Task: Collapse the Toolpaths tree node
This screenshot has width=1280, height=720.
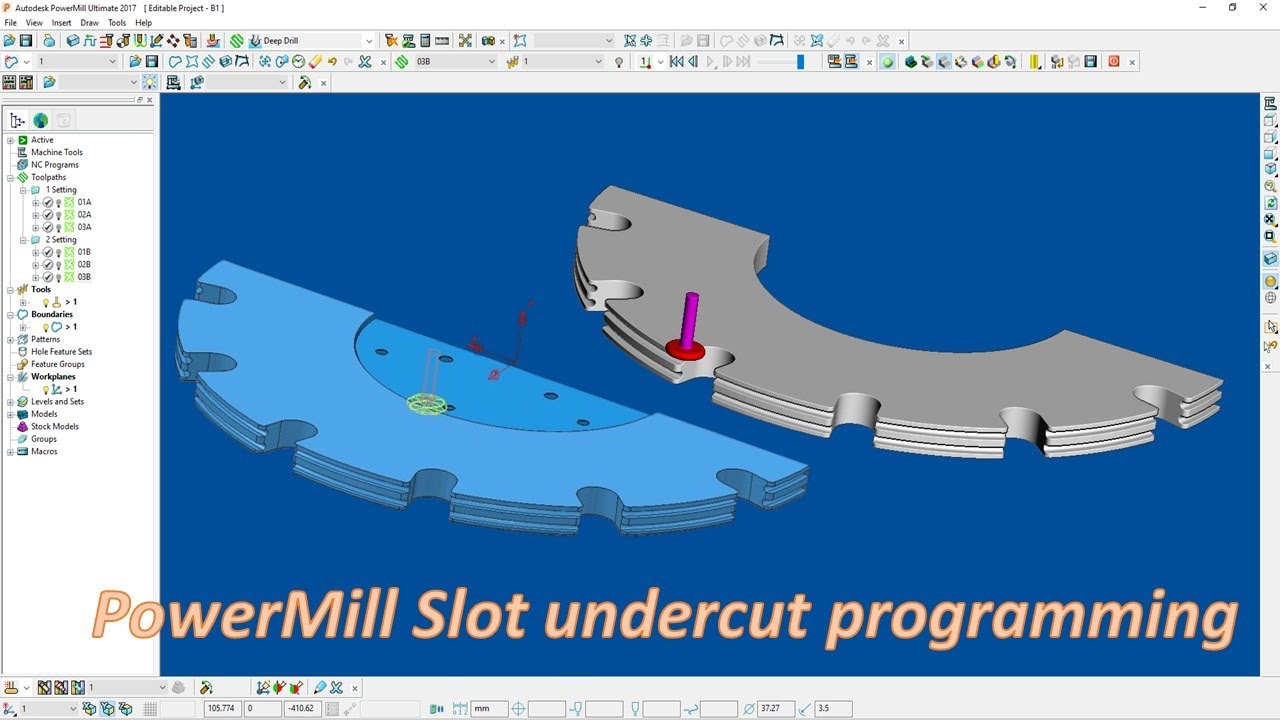Action: coord(10,177)
